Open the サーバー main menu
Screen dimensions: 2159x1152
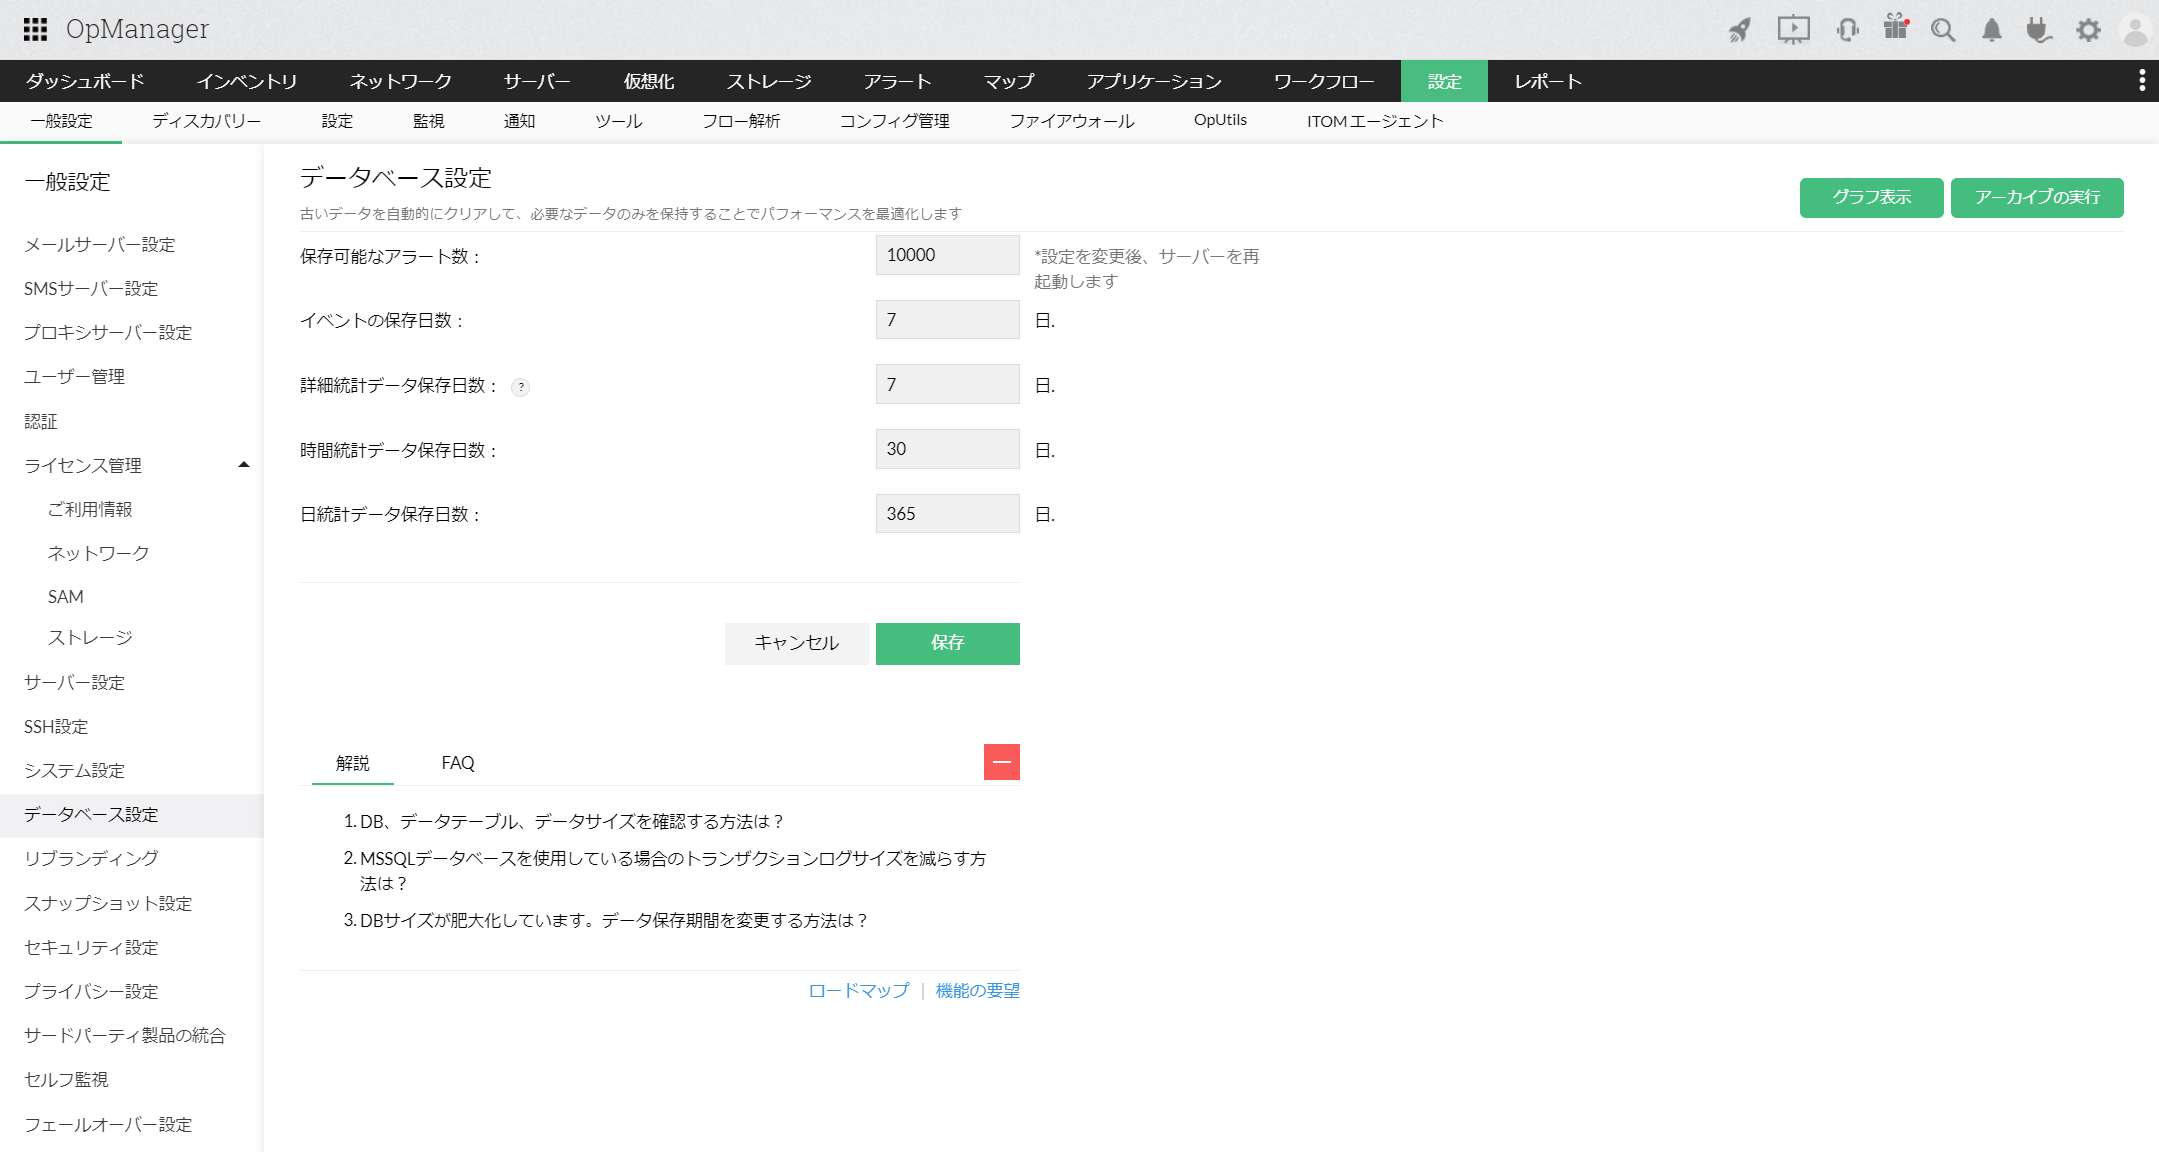click(x=537, y=81)
